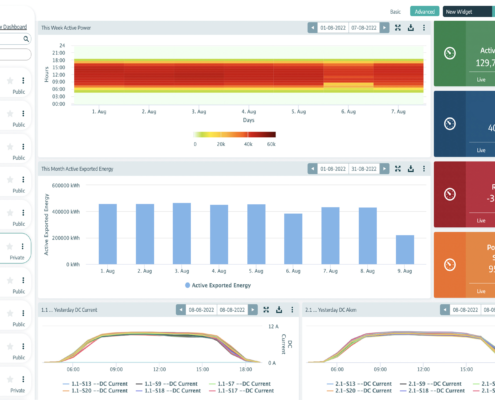495x400 pixels.
Task: Toggle 2.1-S18 DC Current legend series
Action: pyautogui.click(x=432, y=390)
